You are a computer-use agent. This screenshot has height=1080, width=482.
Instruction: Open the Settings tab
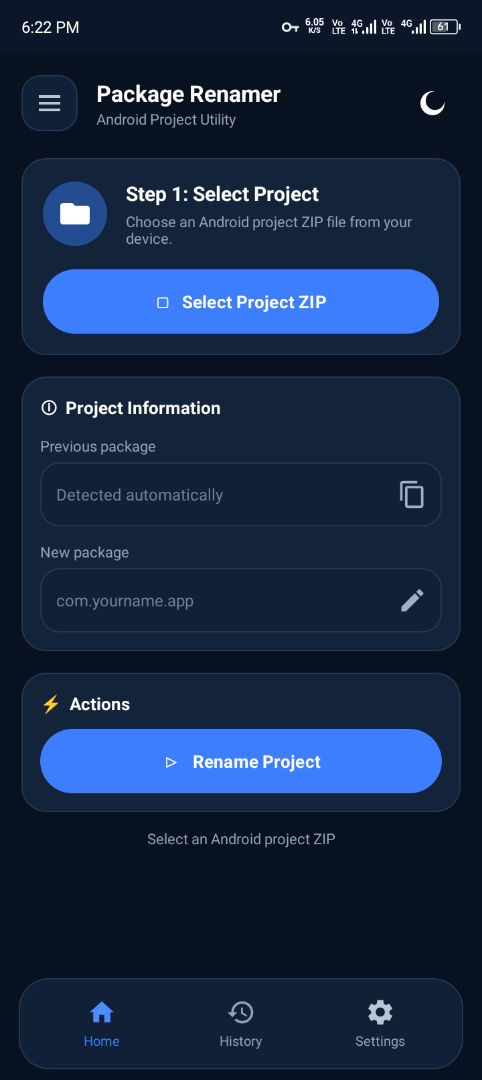pyautogui.click(x=380, y=1024)
